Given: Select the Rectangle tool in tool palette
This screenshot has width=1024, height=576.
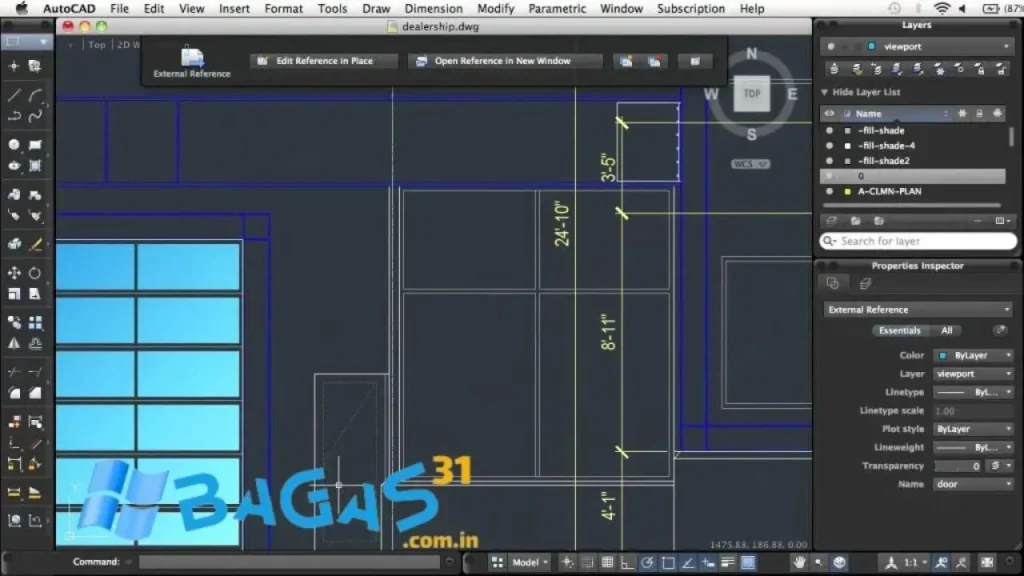Looking at the screenshot, I should [x=35, y=144].
